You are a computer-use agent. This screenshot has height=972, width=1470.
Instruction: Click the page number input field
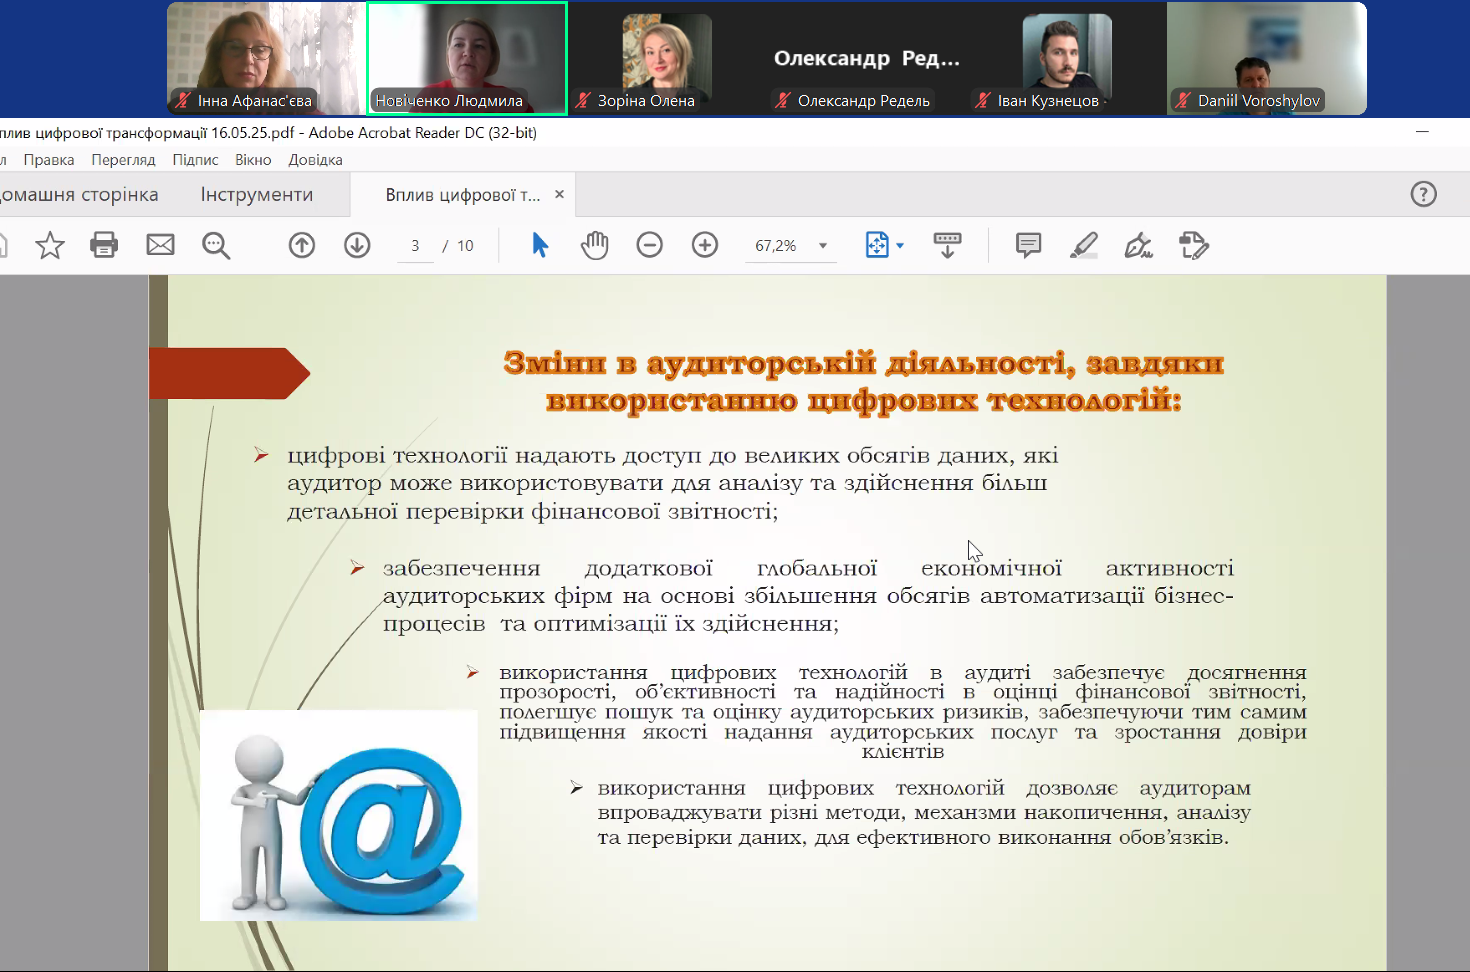pos(415,246)
